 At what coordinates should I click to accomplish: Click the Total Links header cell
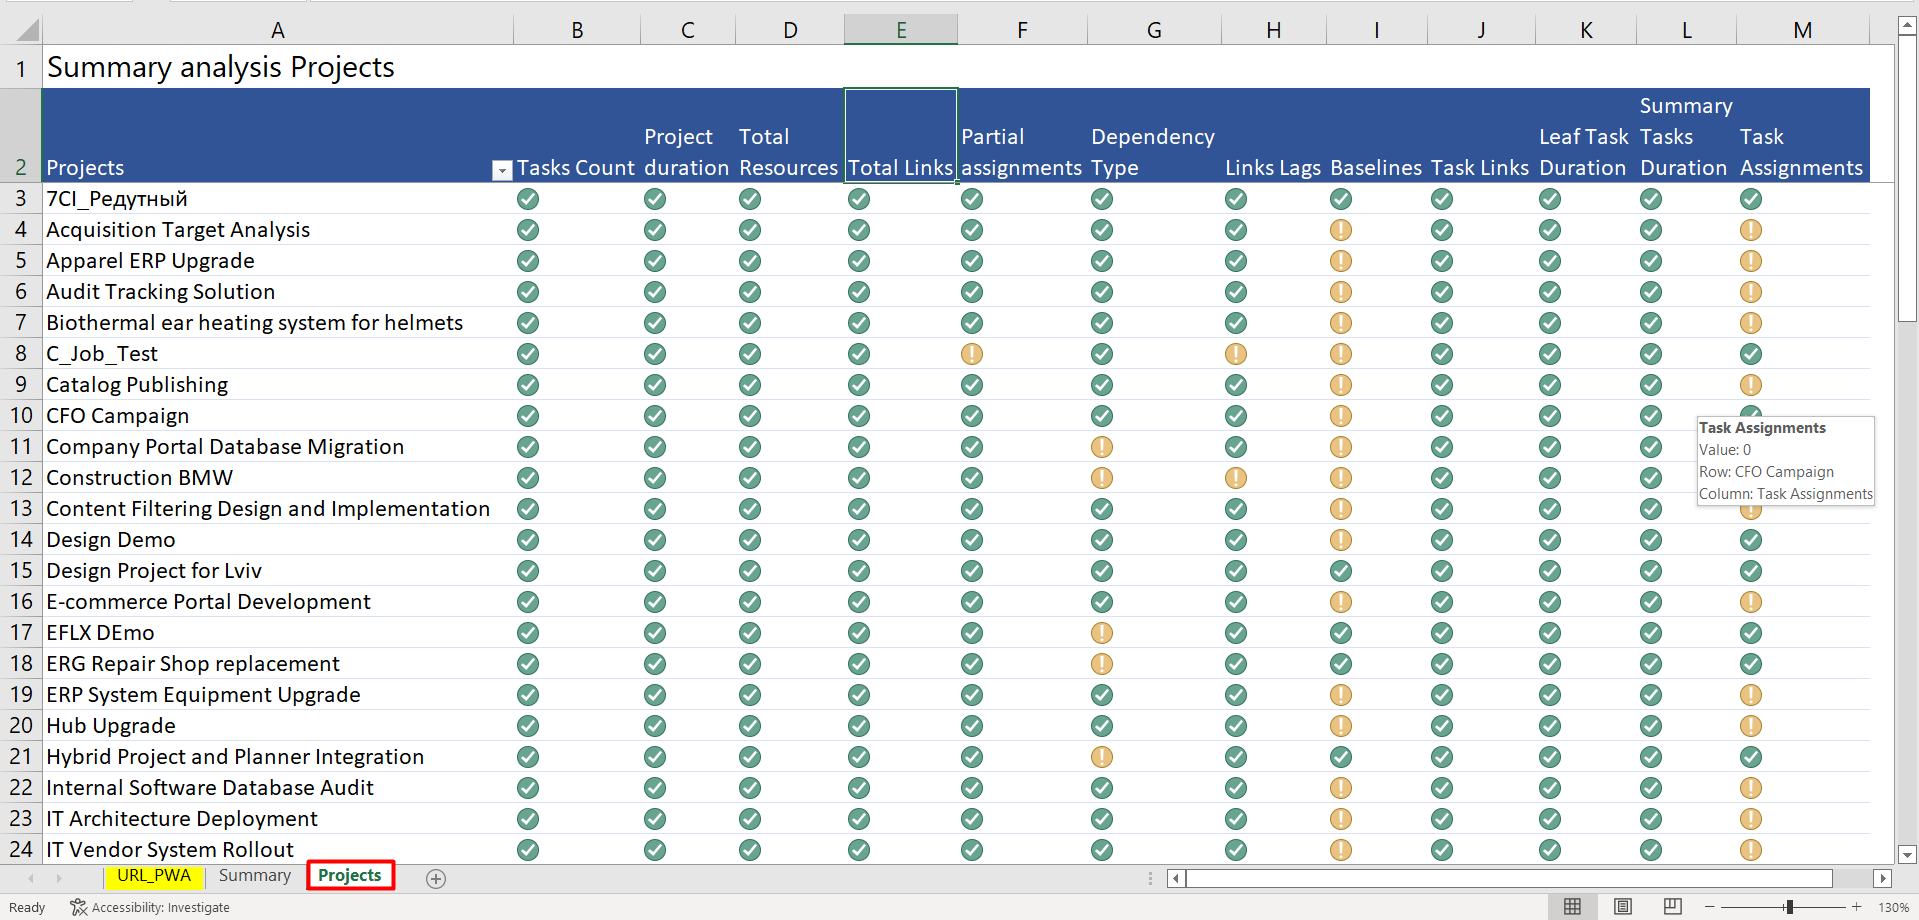pos(901,136)
